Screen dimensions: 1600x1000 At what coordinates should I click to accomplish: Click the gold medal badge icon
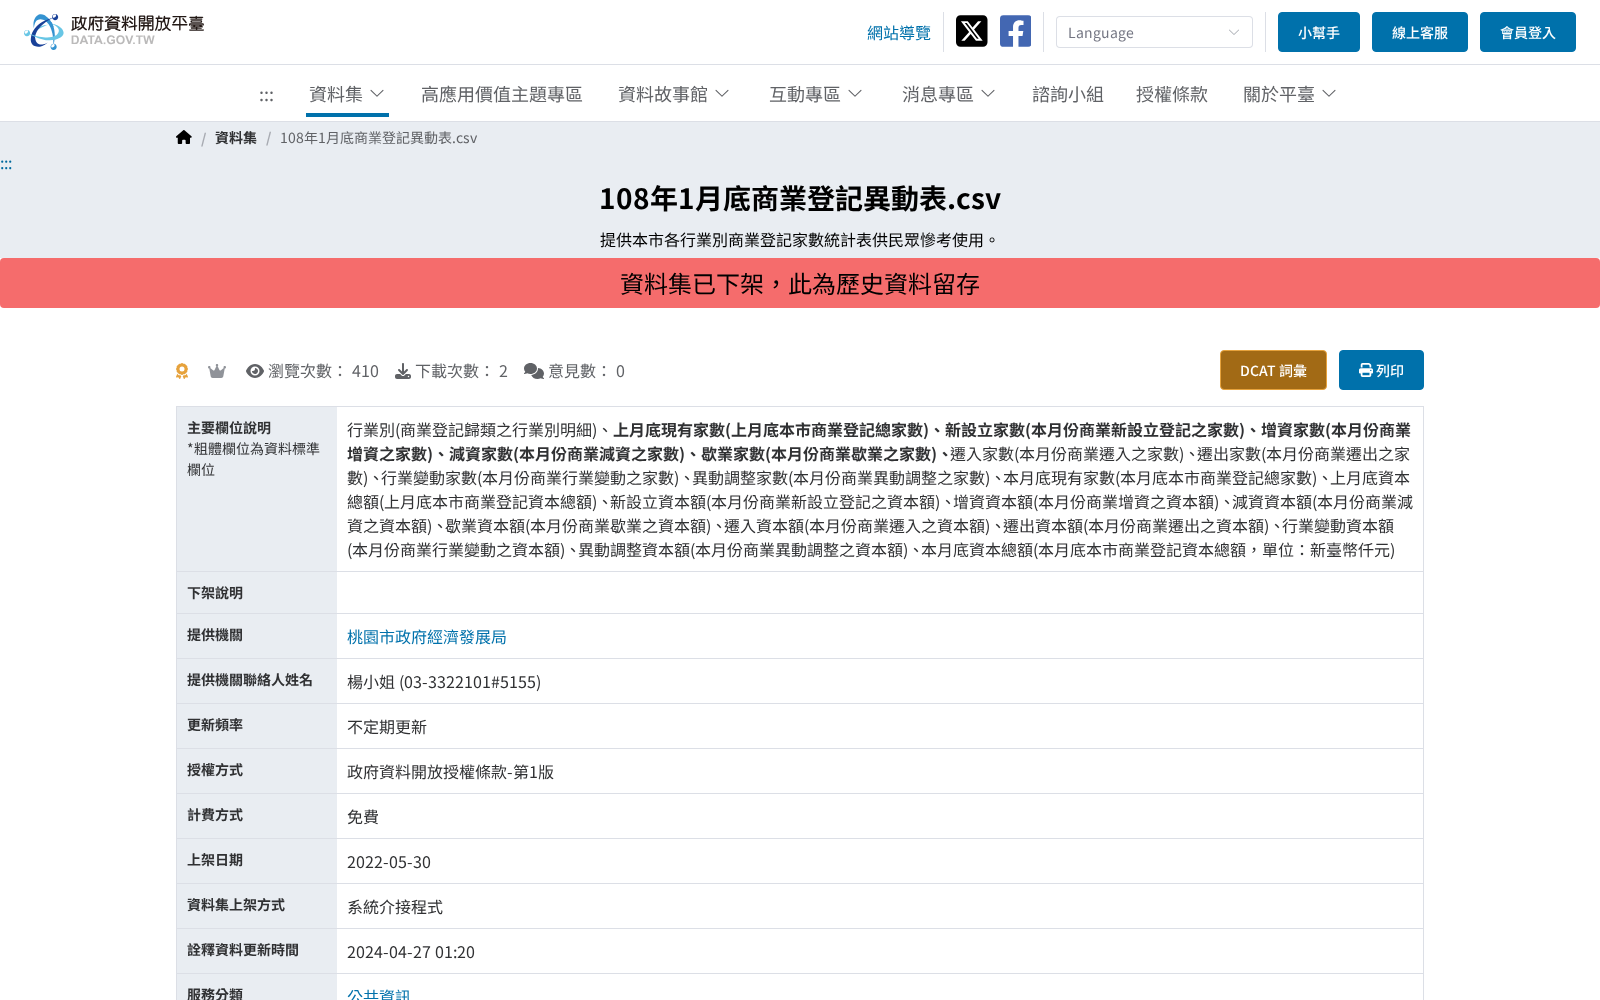pyautogui.click(x=182, y=371)
